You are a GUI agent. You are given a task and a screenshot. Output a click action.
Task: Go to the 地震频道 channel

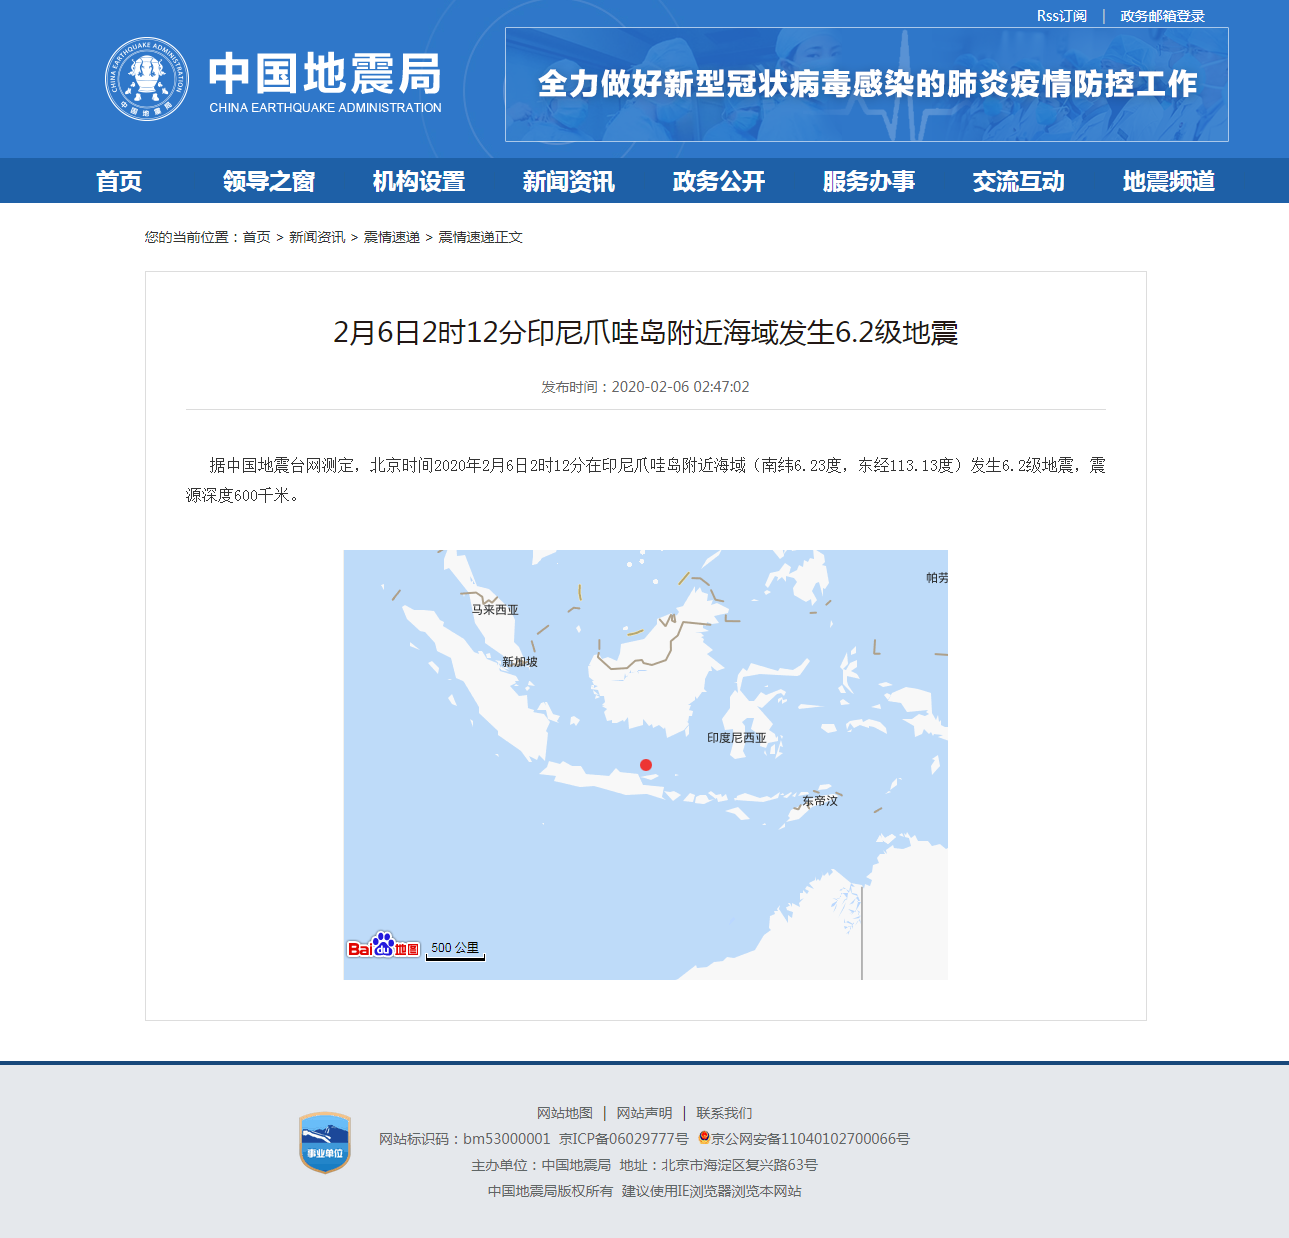pos(1169,181)
